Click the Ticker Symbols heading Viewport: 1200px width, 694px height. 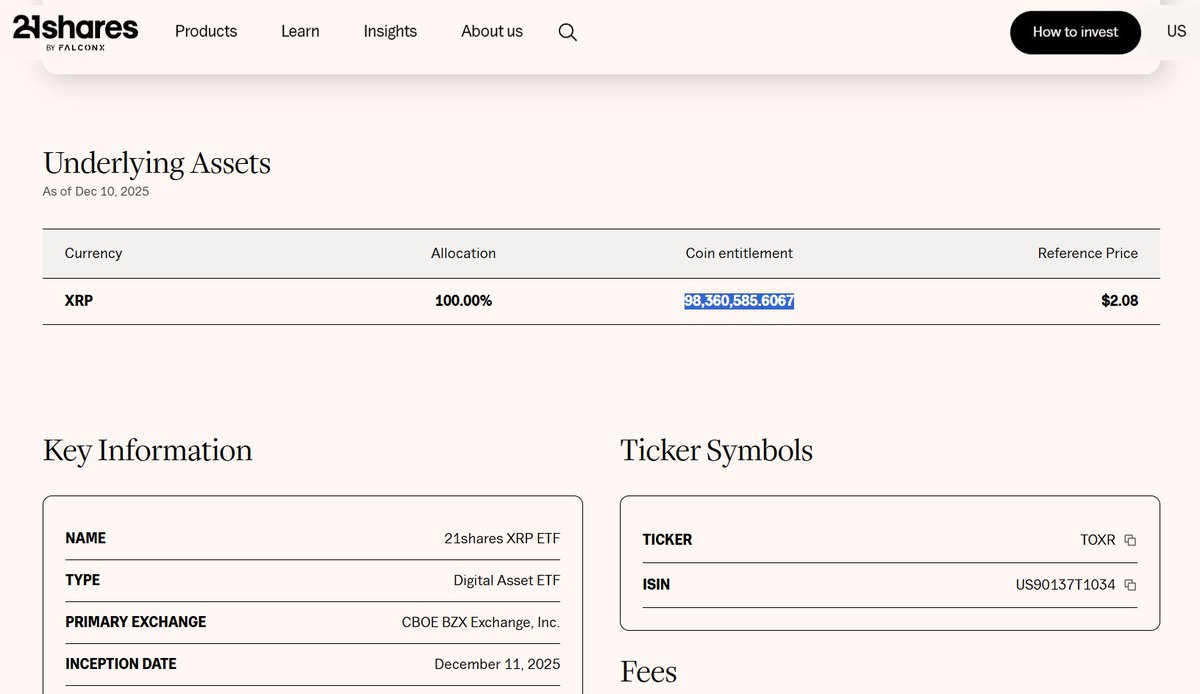click(716, 450)
